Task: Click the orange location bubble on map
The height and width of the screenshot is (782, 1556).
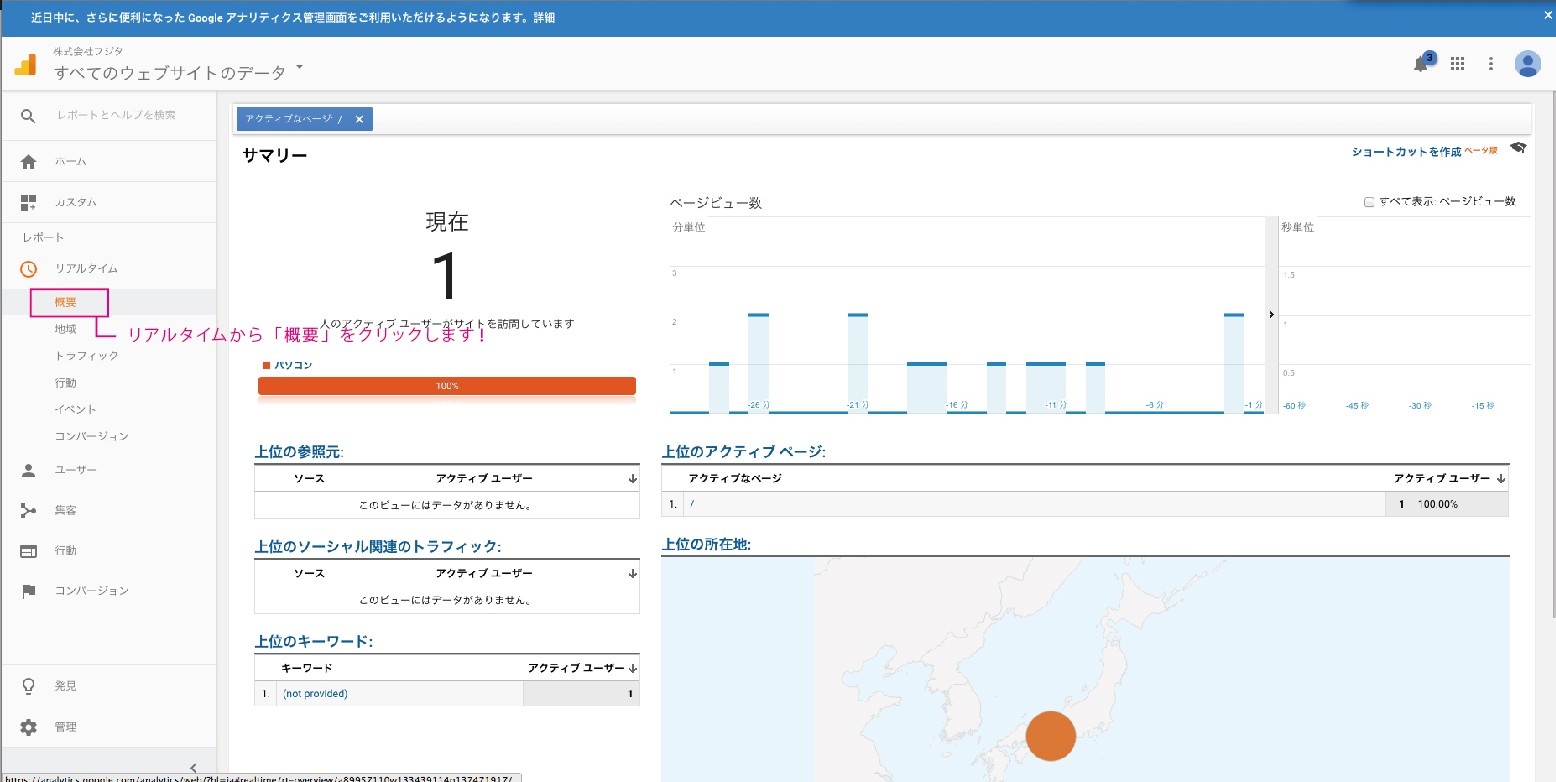Action: click(x=1051, y=736)
